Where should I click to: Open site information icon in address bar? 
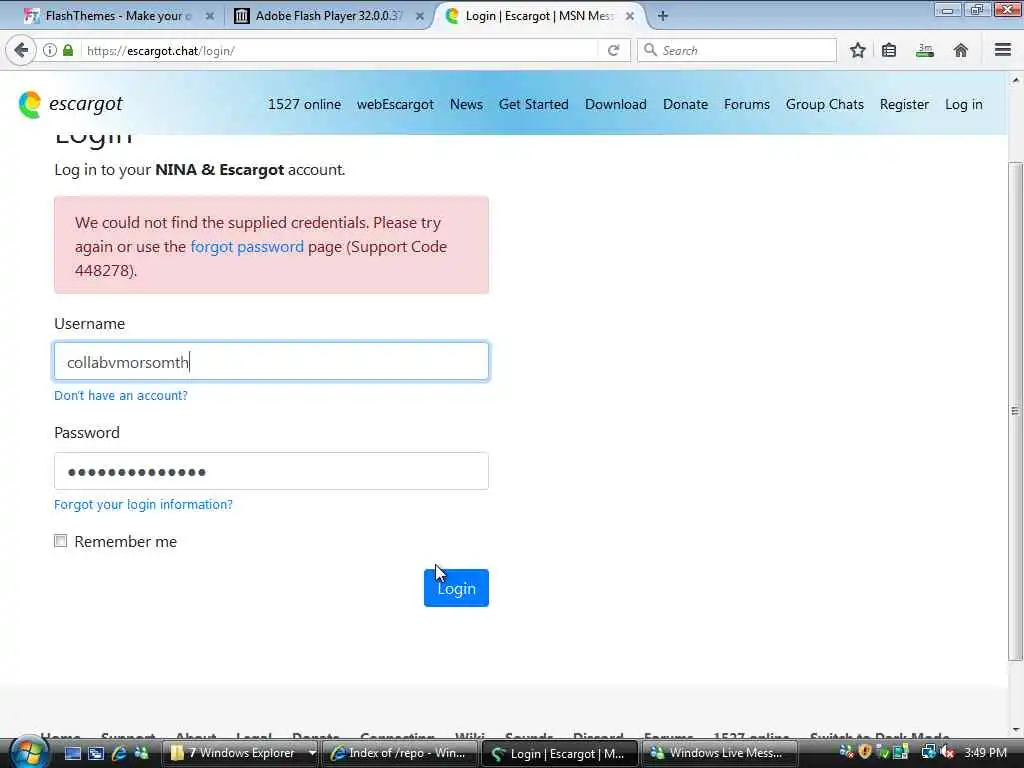[x=50, y=50]
